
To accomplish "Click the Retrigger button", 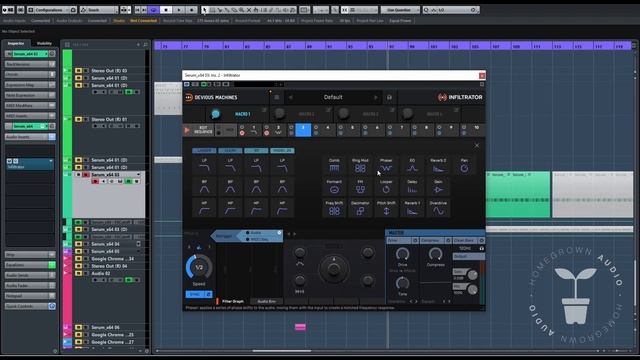I will (224, 236).
